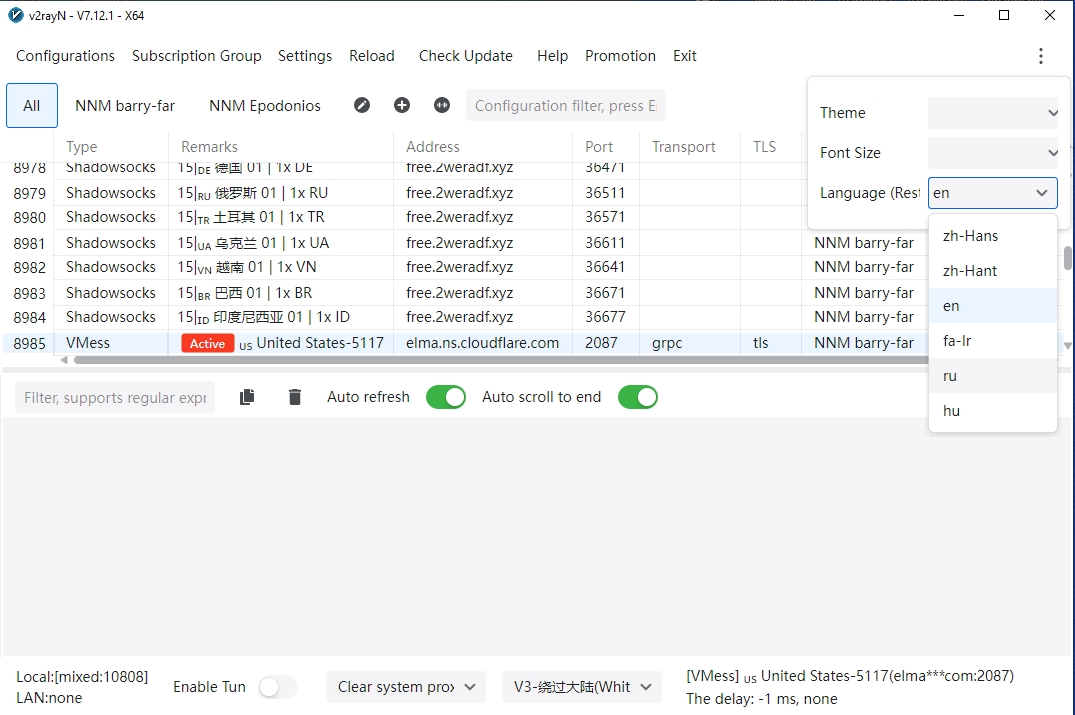Clear log messages with the trash icon
Screen dimensions: 1075x715
295,397
